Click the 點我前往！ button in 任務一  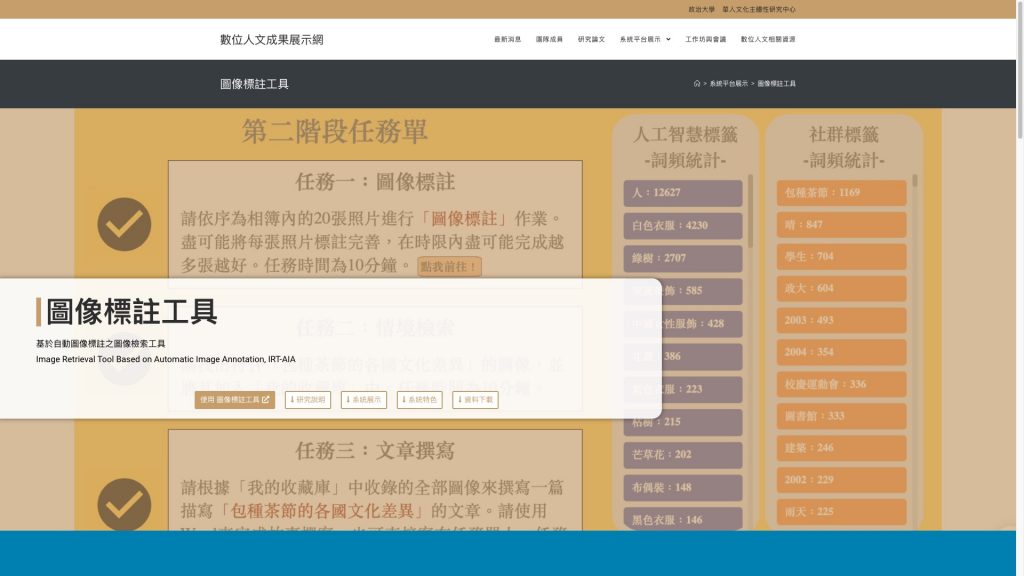coord(450,267)
